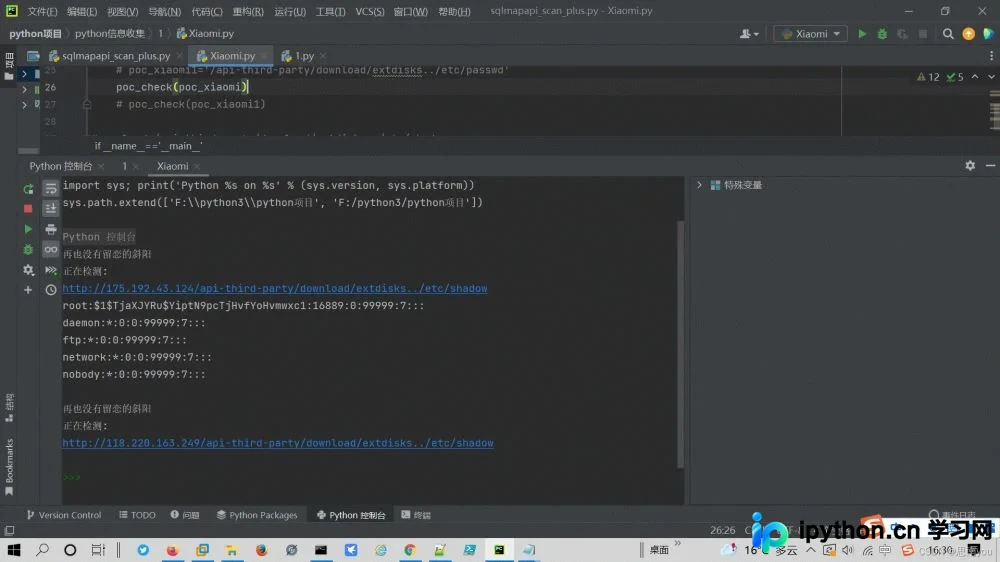Viewport: 1000px width, 562px height.
Task: Select the Xiaomi.py editor tab
Action: coord(232,56)
